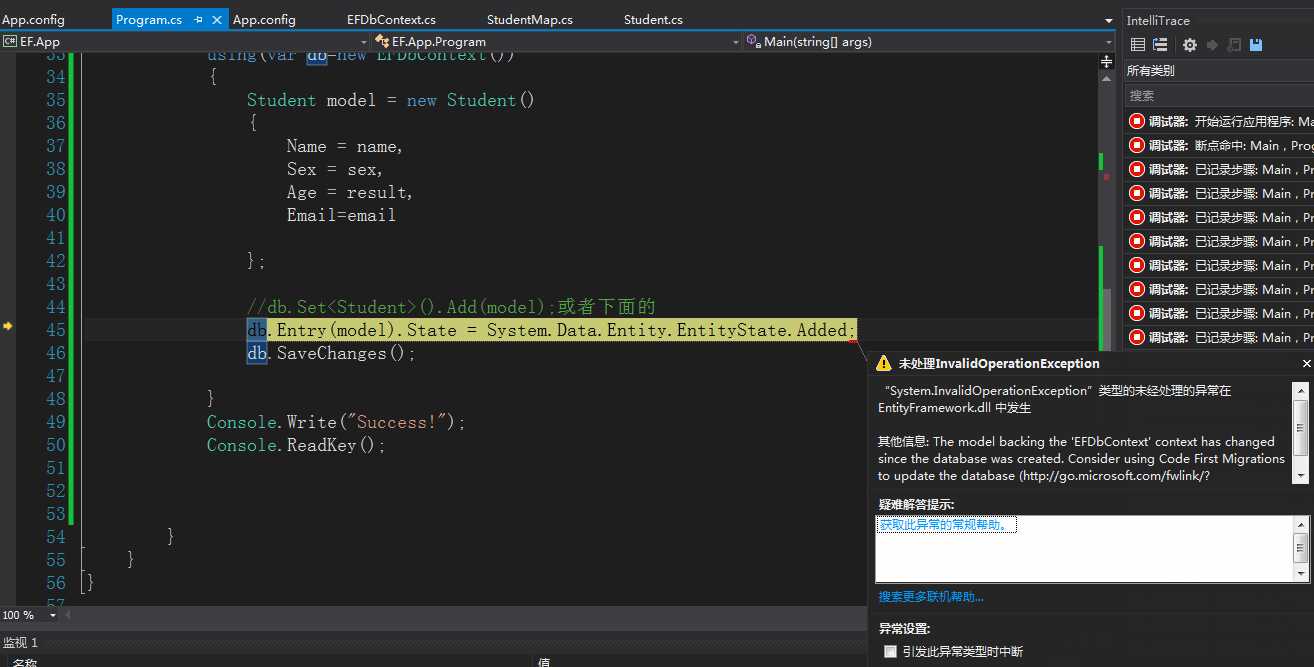Select the 断点命中 debugger event
This screenshot has width=1314, height=667.
tap(1219, 145)
